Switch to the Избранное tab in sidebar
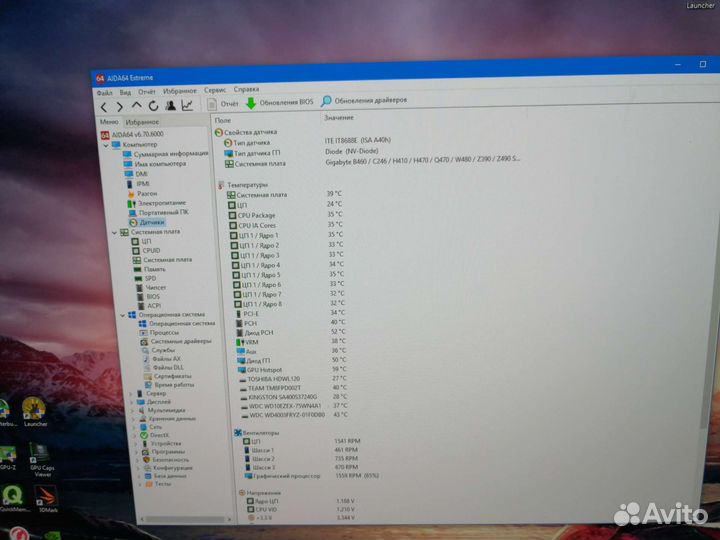Screen dimensions: 720x540 tap(142, 122)
